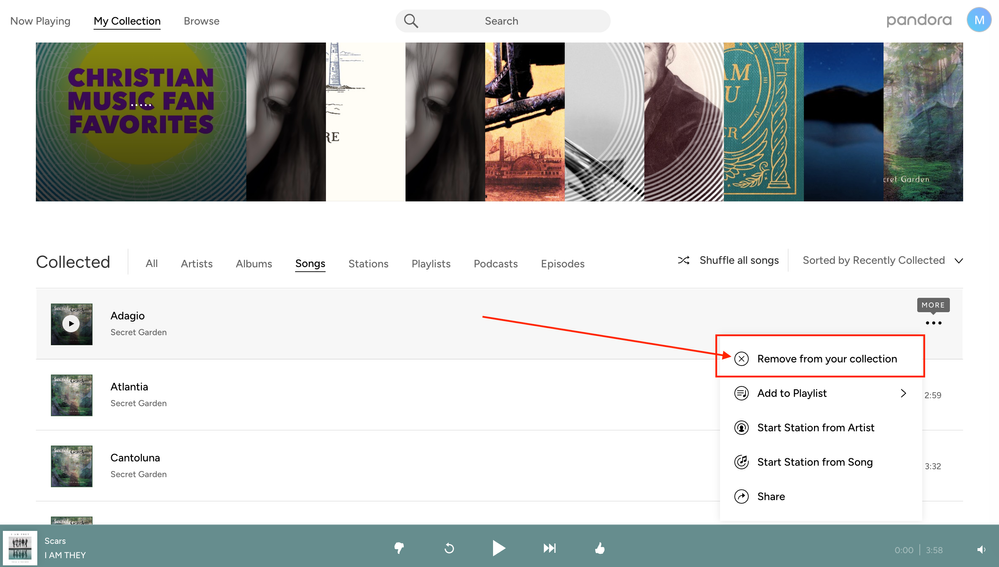The height and width of the screenshot is (567, 999).
Task: Filter collection by Playlists
Action: tap(431, 264)
